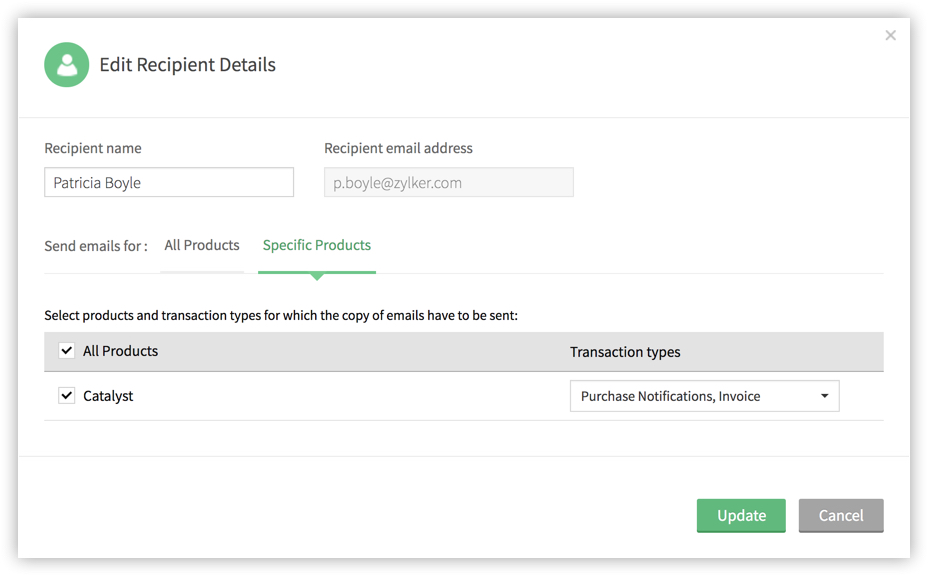This screenshot has height=576, width=928.
Task: Click the disabled recipient email address field
Action: point(449,182)
